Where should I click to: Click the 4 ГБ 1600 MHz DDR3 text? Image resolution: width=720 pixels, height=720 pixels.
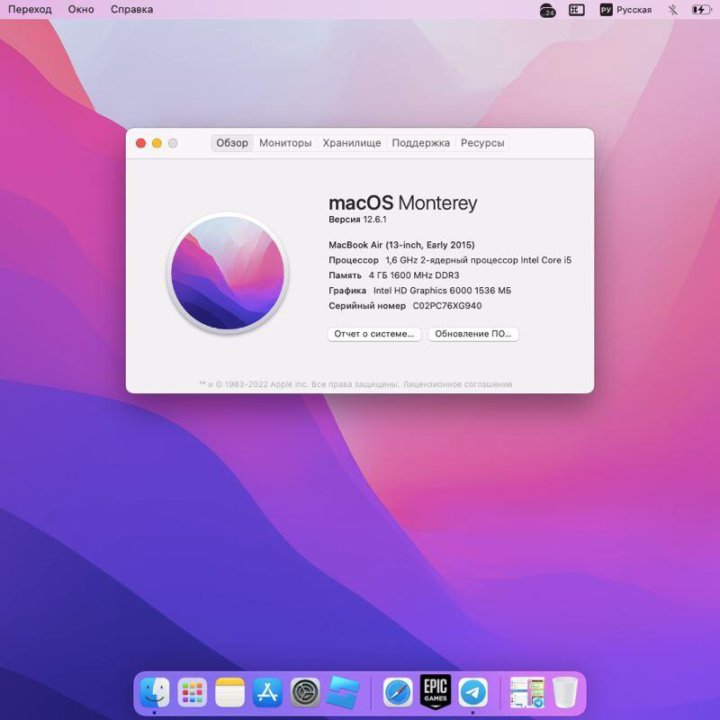[414, 276]
